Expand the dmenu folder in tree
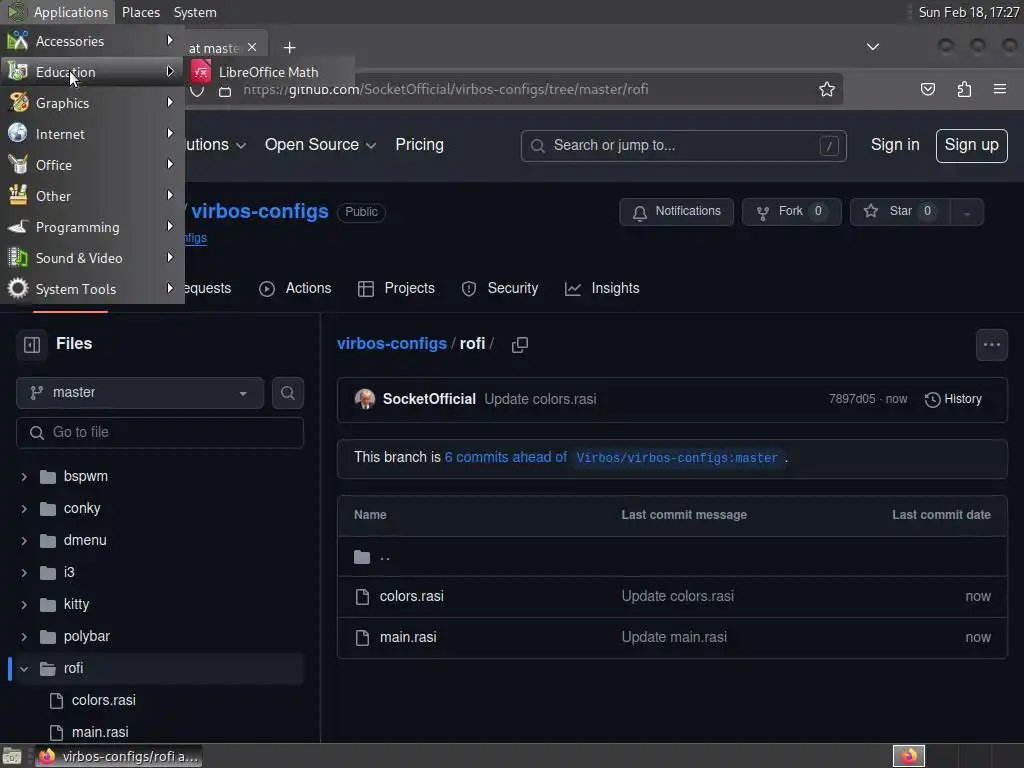The height and width of the screenshot is (768, 1024). 24,541
